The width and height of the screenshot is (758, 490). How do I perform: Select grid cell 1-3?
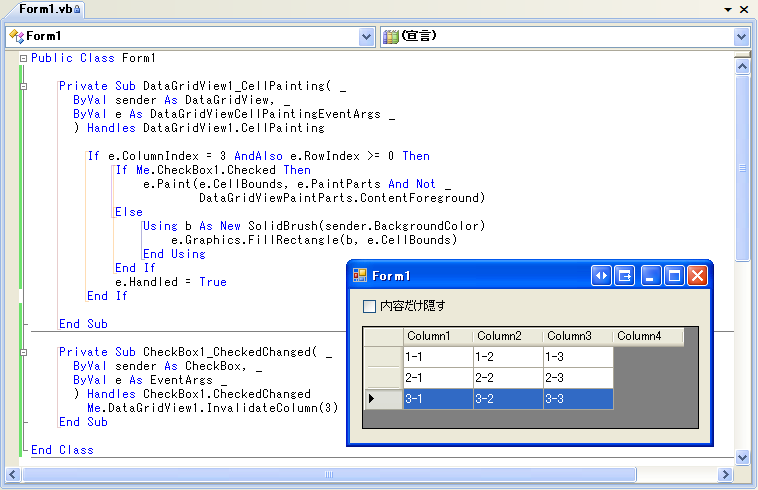pyautogui.click(x=578, y=357)
